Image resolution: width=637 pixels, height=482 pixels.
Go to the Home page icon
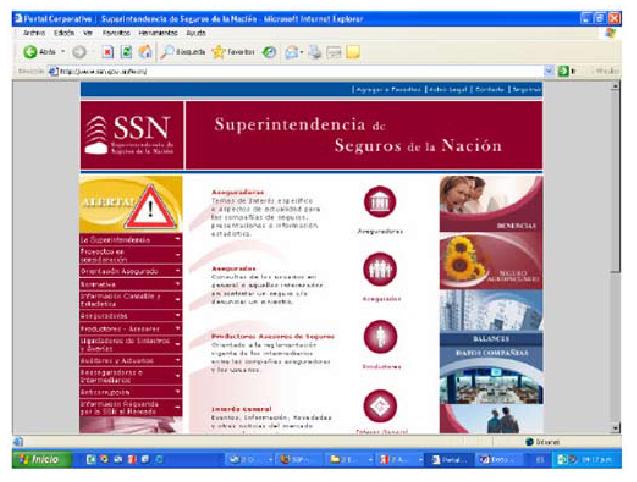(x=145, y=52)
